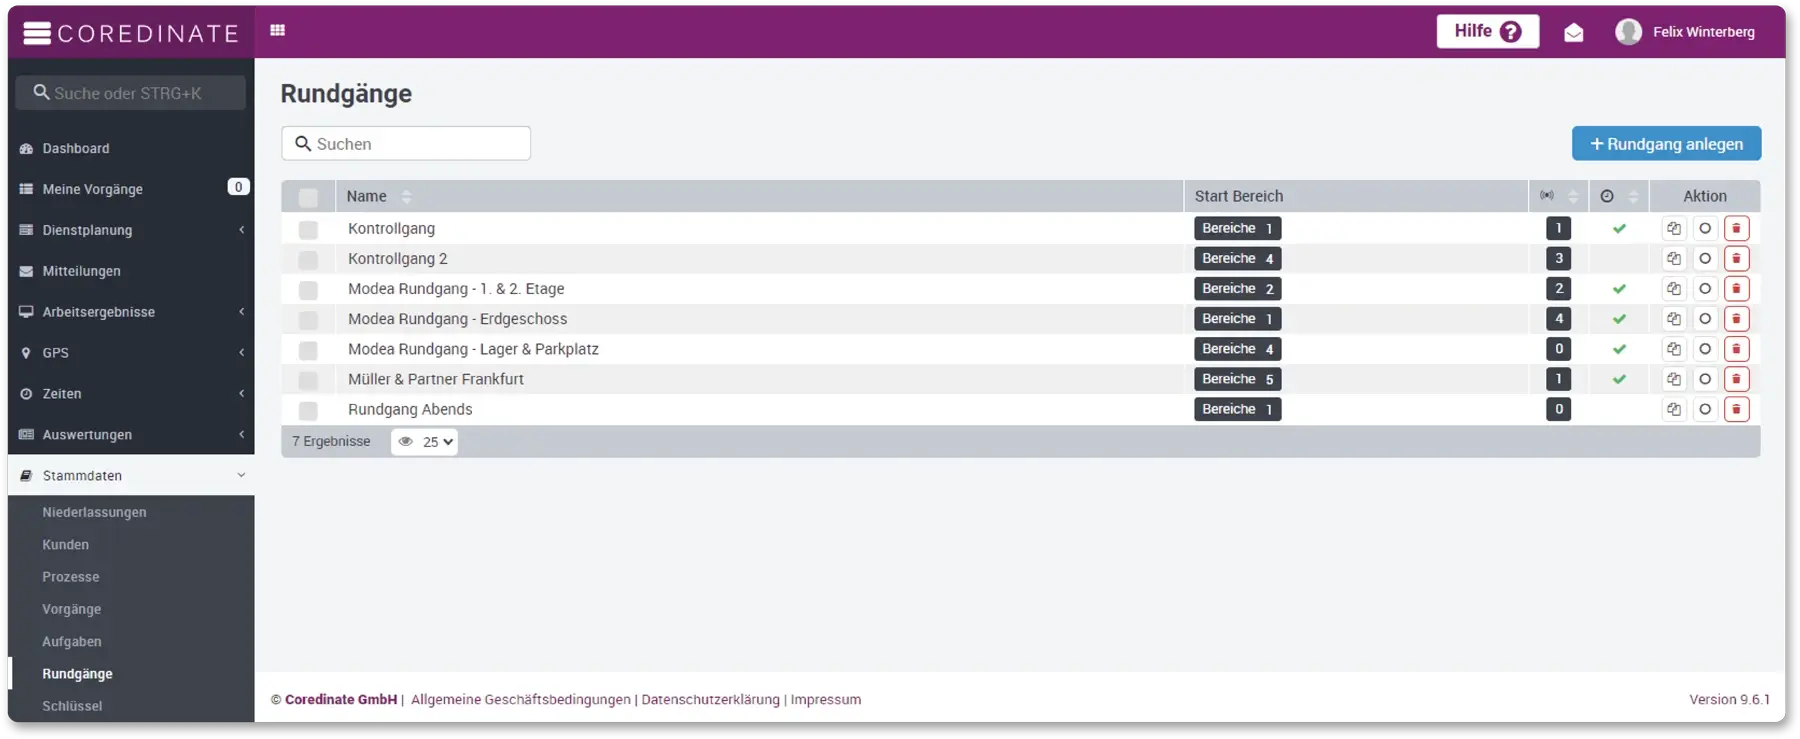1800x739 pixels.
Task: Open the grid apps icon in top bar
Action: [278, 31]
